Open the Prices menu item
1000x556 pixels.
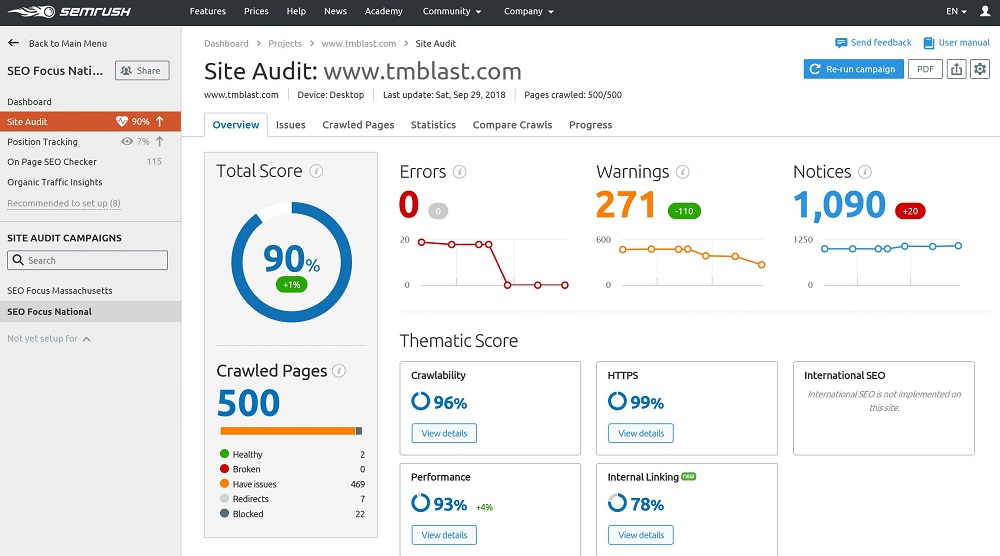pos(256,11)
